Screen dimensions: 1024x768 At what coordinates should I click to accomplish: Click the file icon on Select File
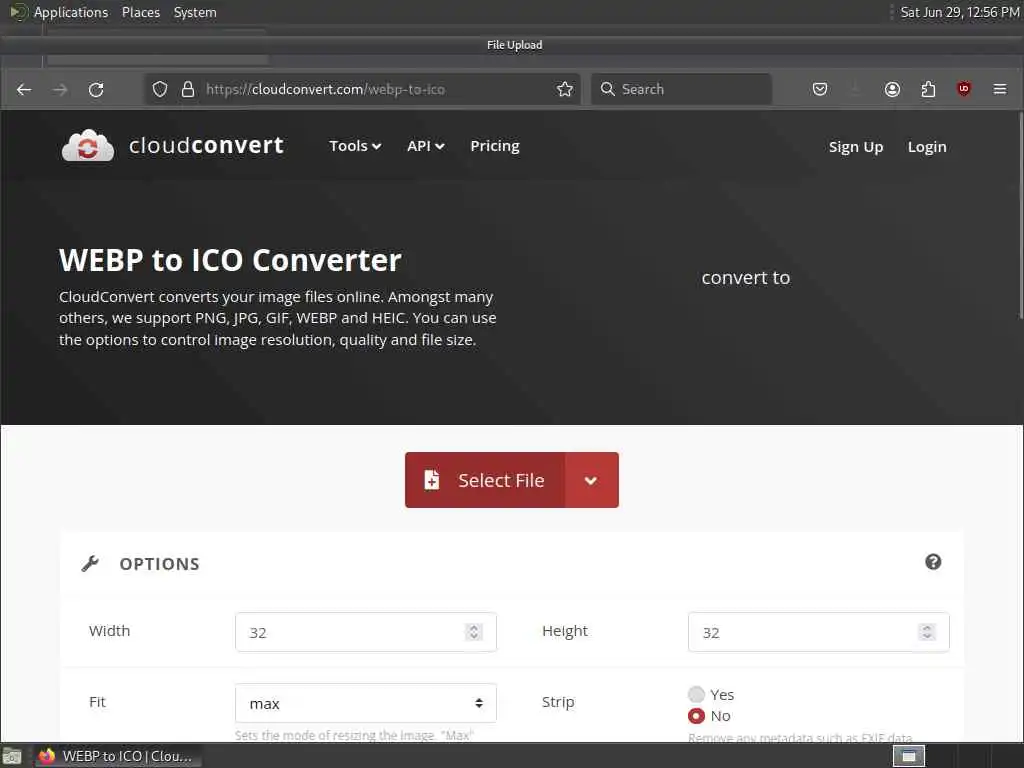(x=432, y=480)
